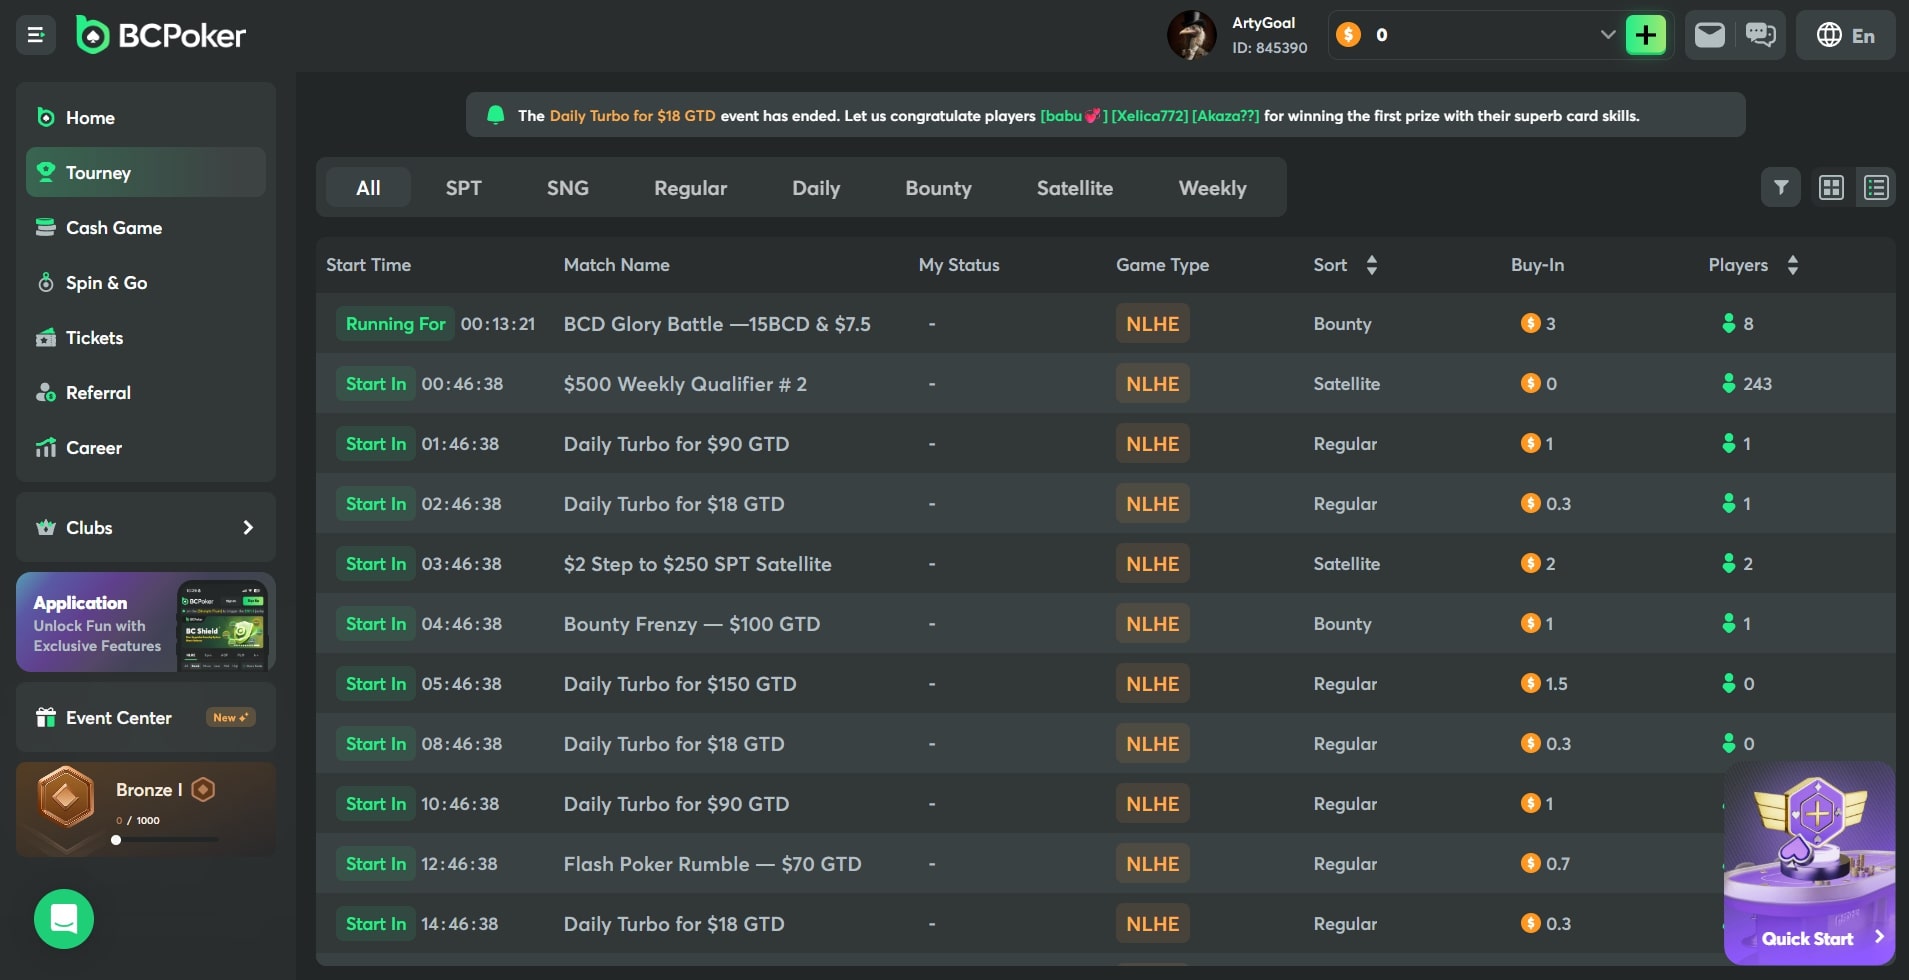Click the BCPoker logo

pos(162,35)
